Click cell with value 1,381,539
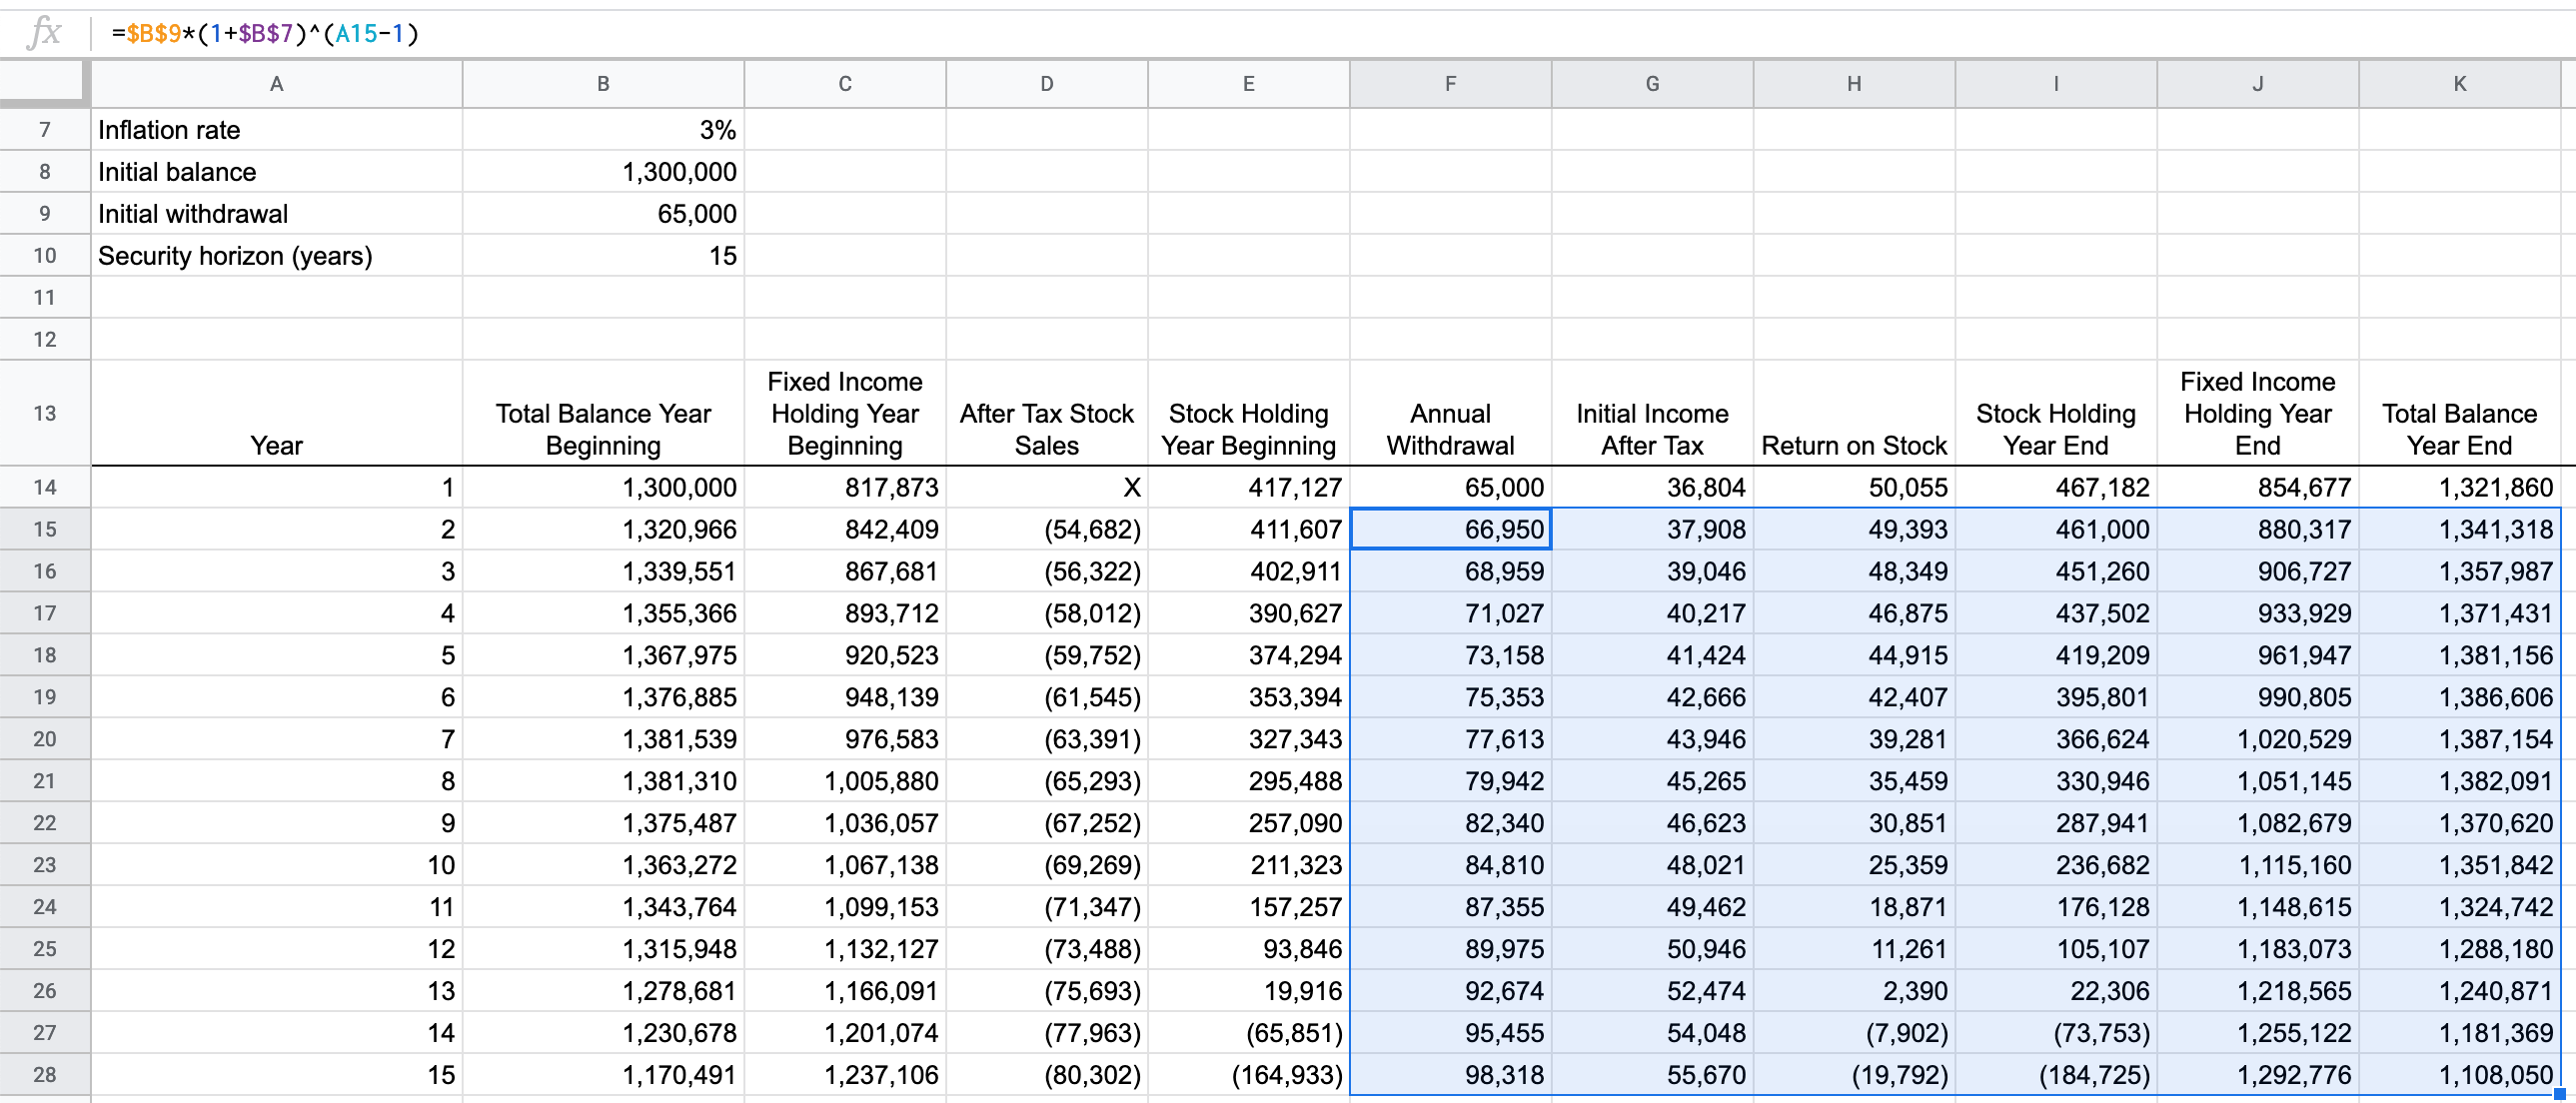 click(x=603, y=739)
